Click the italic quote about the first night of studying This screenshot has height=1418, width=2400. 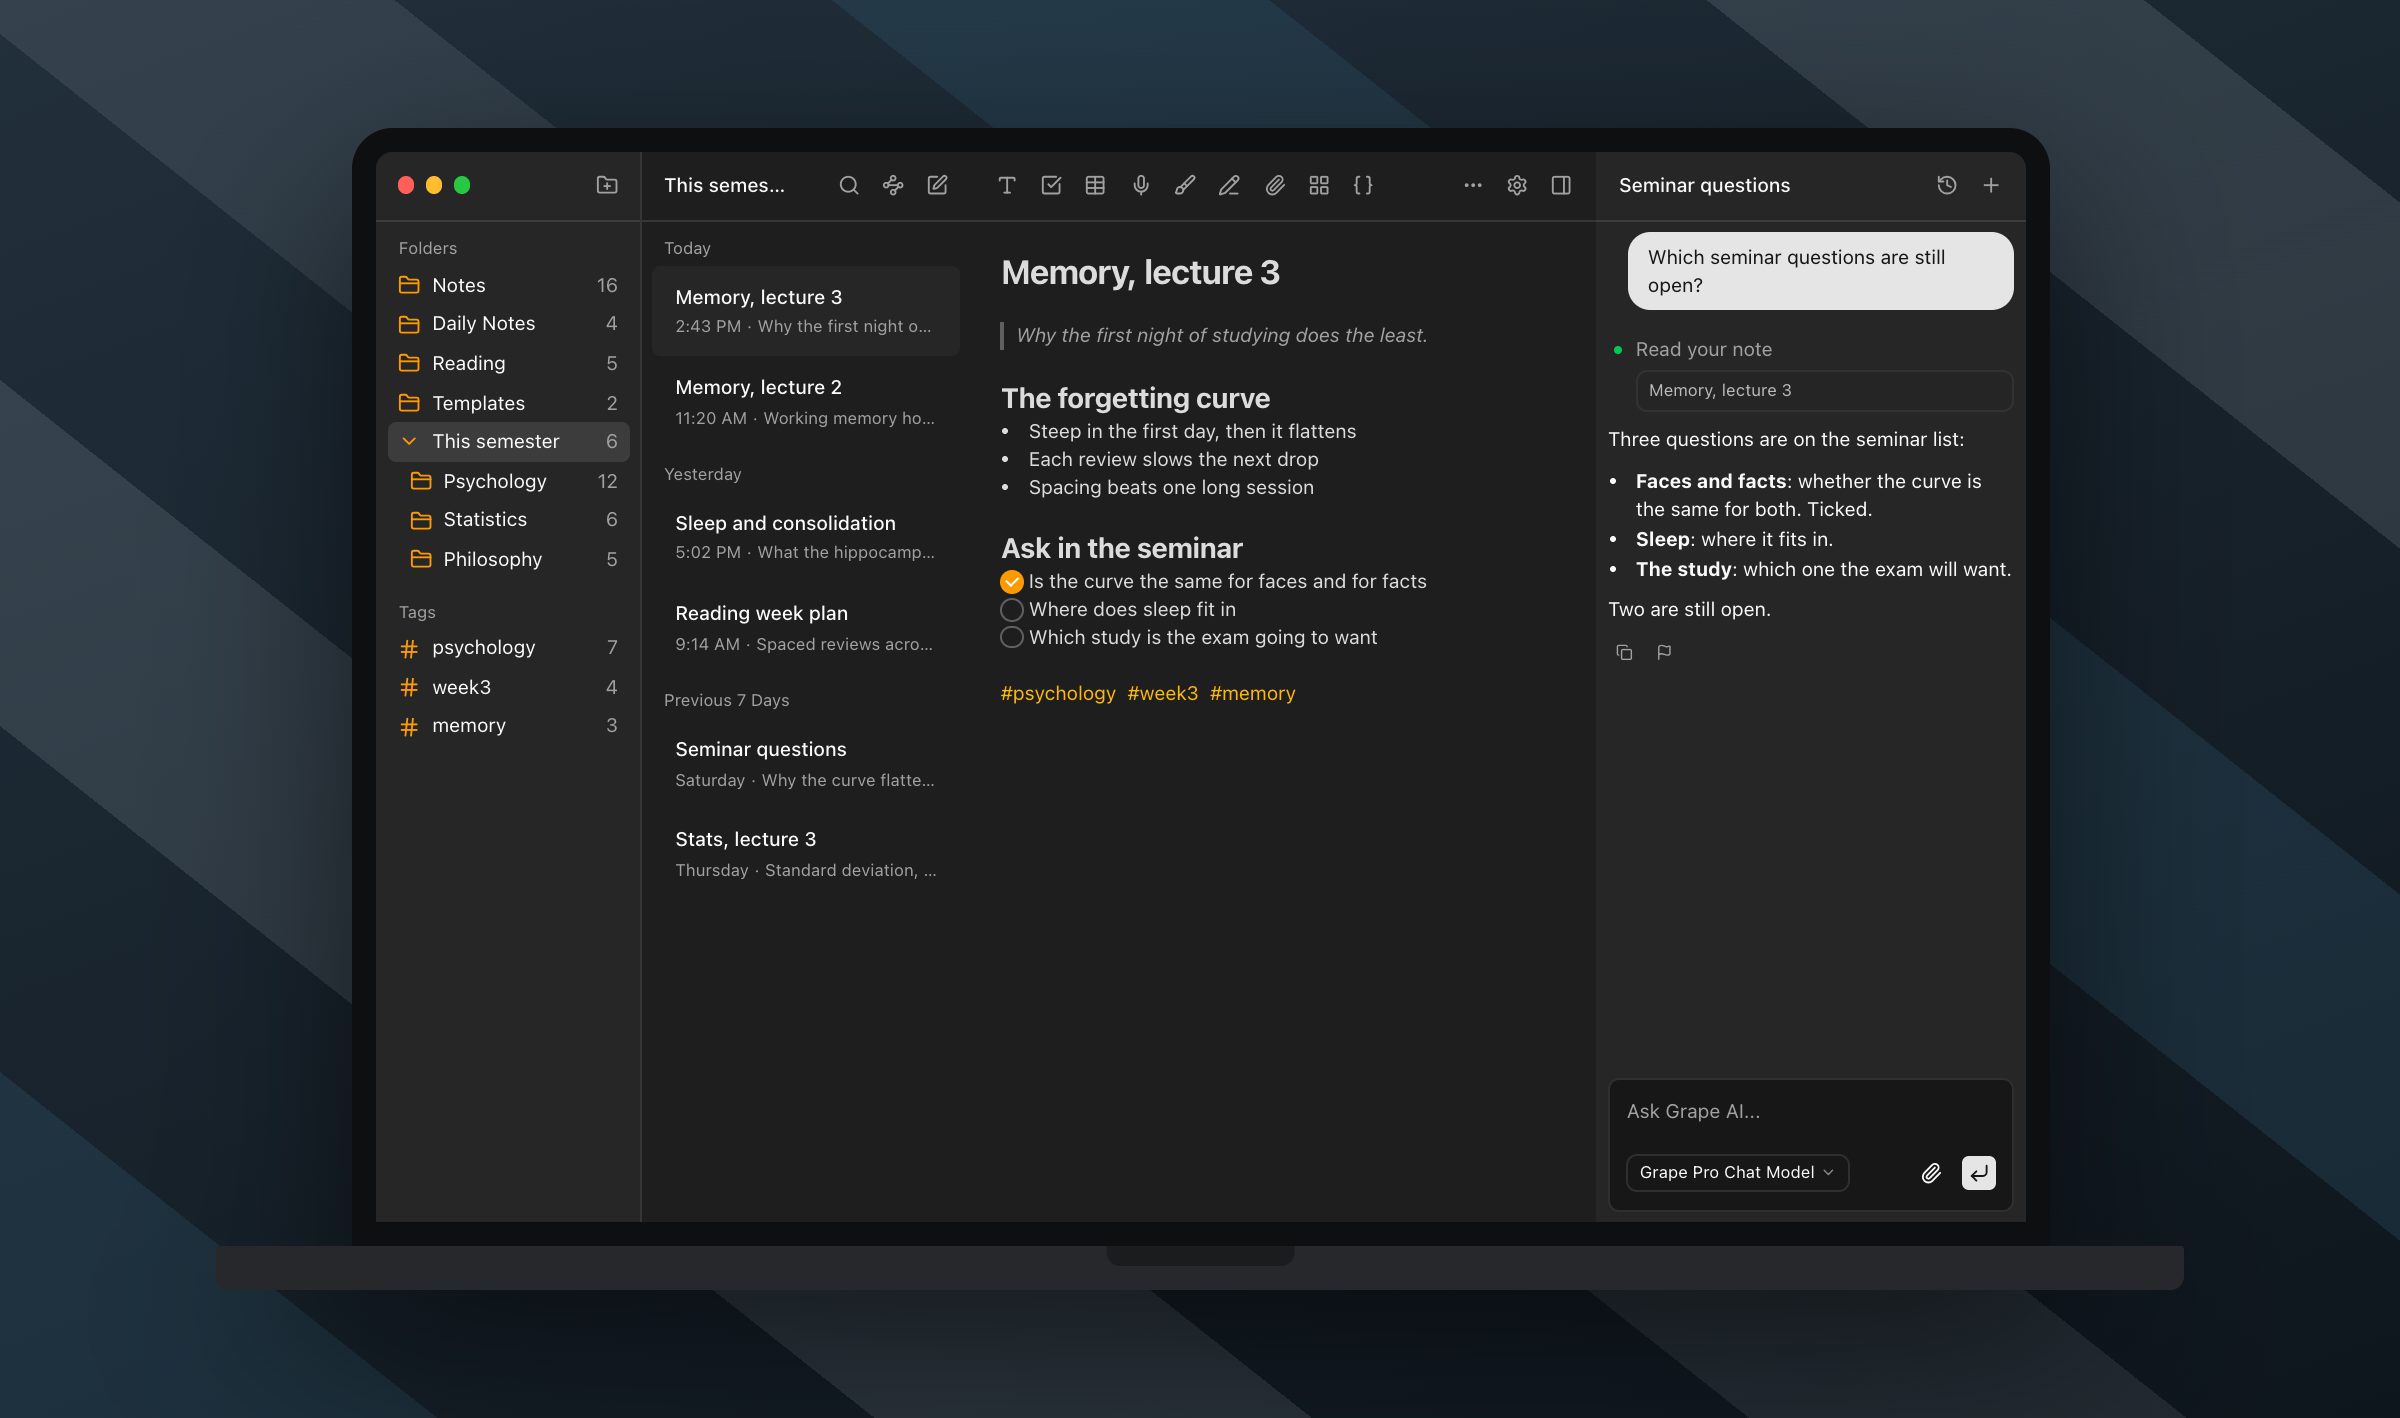coord(1222,336)
